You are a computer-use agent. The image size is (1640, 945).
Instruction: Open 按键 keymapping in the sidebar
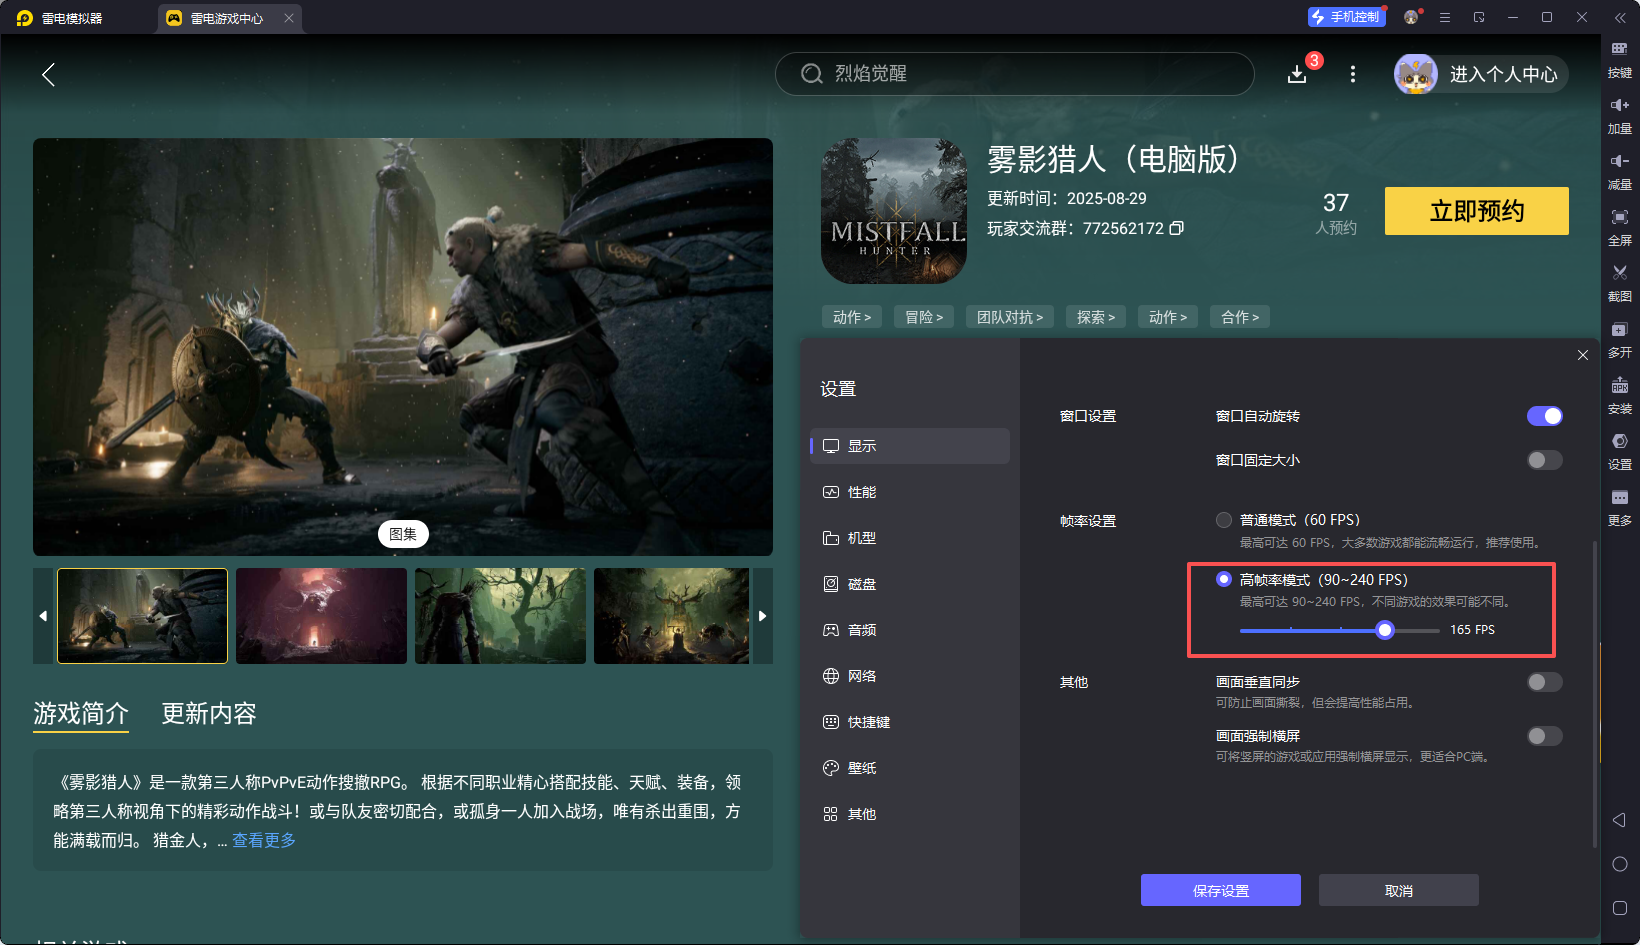(x=1620, y=60)
